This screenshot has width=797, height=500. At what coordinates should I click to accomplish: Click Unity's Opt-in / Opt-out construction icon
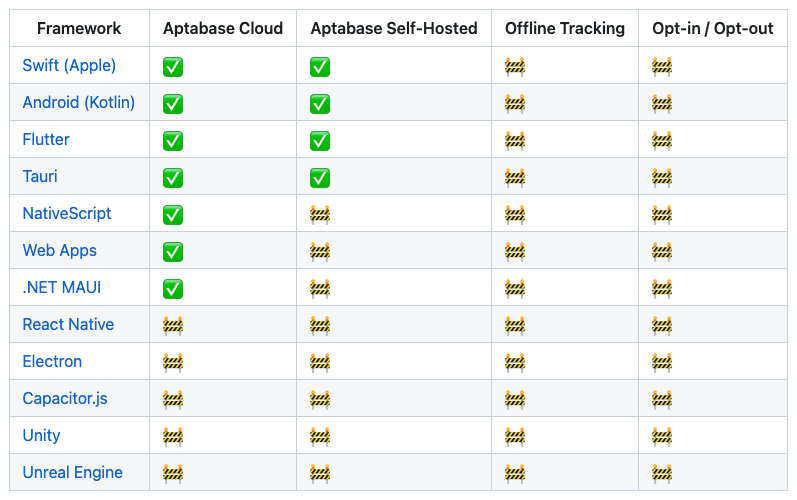click(x=662, y=437)
